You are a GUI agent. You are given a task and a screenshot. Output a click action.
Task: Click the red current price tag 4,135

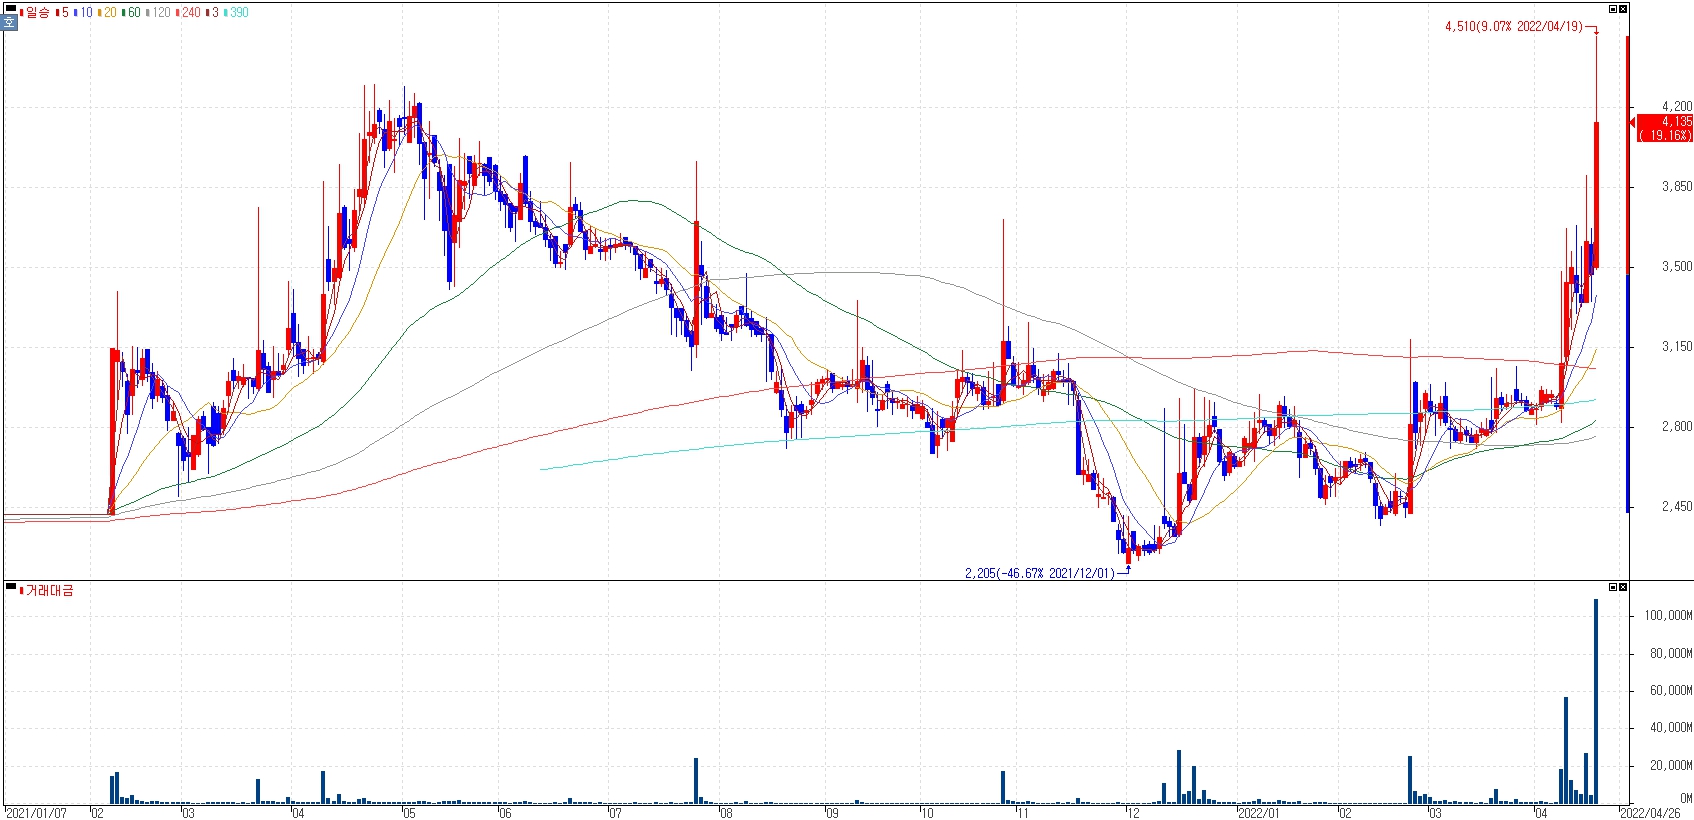coord(1665,128)
